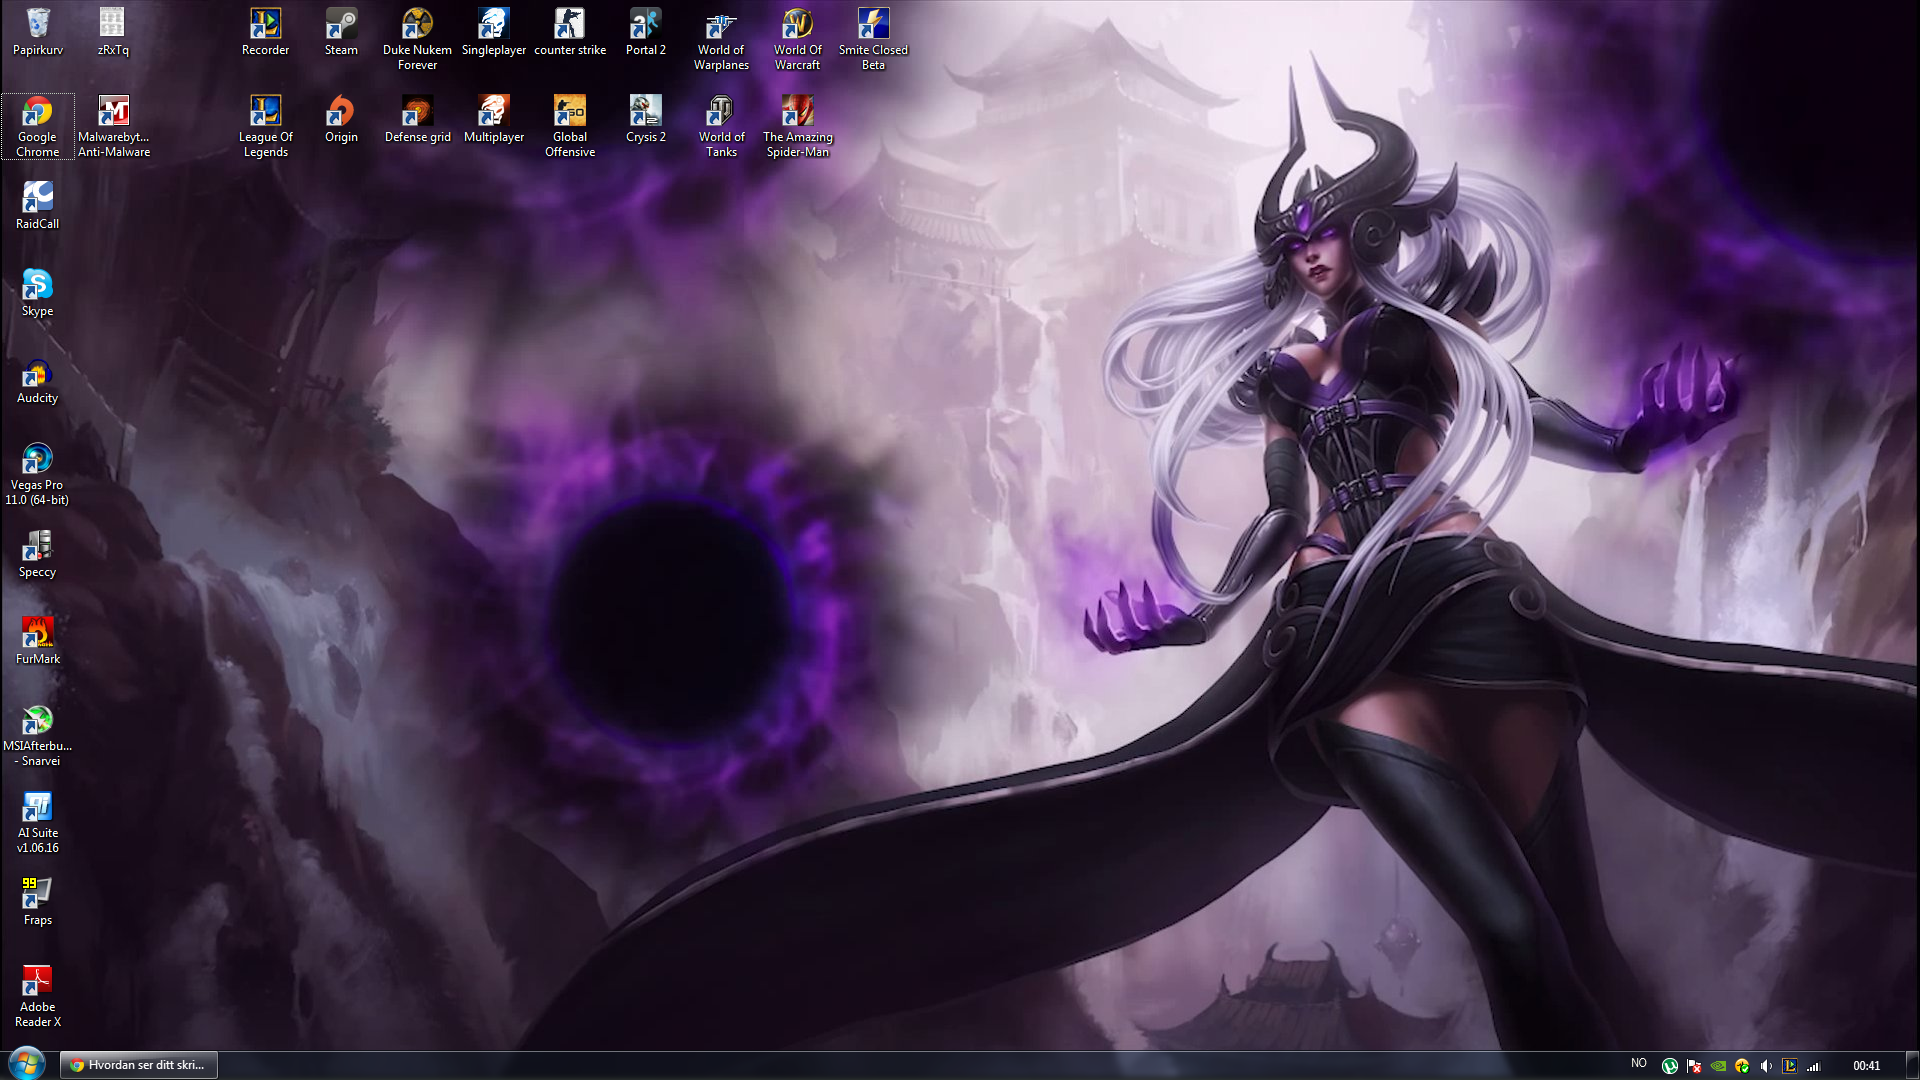The width and height of the screenshot is (1920, 1080).
Task: Select the Skype desktop icon
Action: [38, 293]
